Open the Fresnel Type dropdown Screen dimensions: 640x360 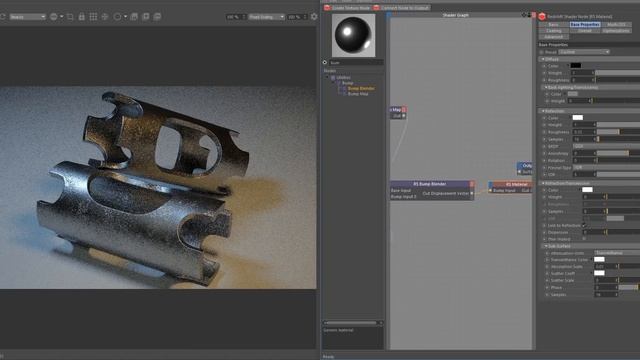coord(606,167)
